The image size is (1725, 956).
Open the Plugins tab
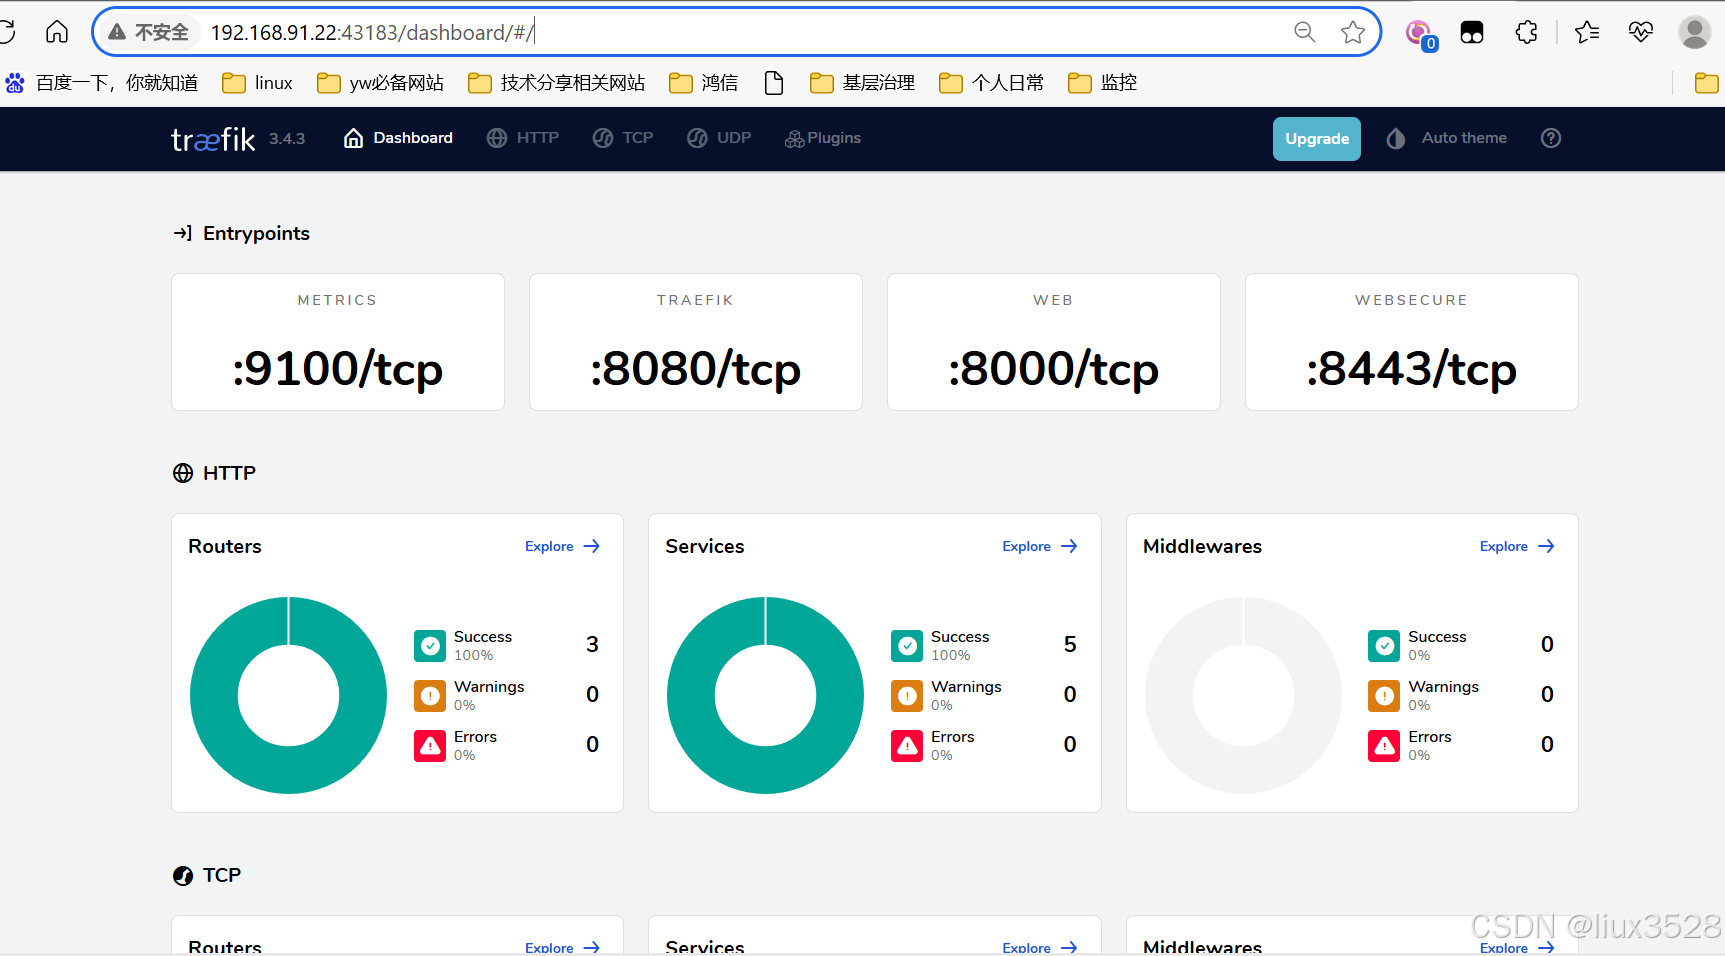click(823, 138)
